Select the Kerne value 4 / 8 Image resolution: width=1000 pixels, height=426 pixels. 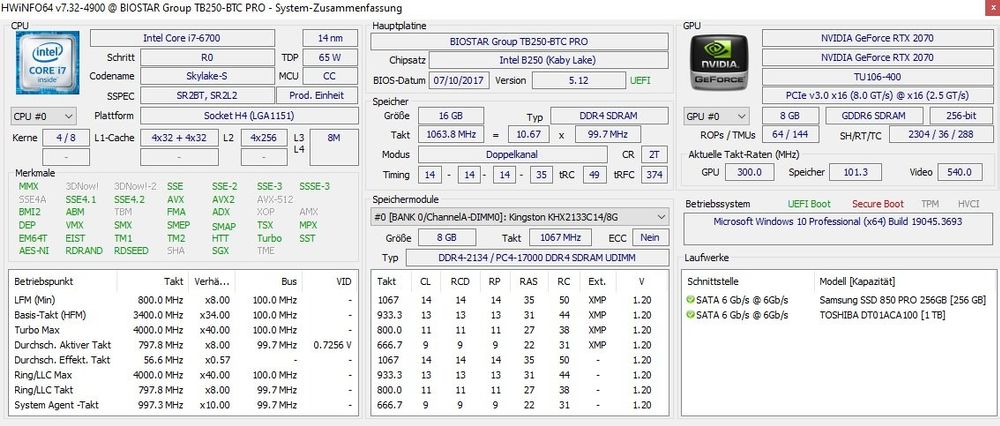click(65, 138)
